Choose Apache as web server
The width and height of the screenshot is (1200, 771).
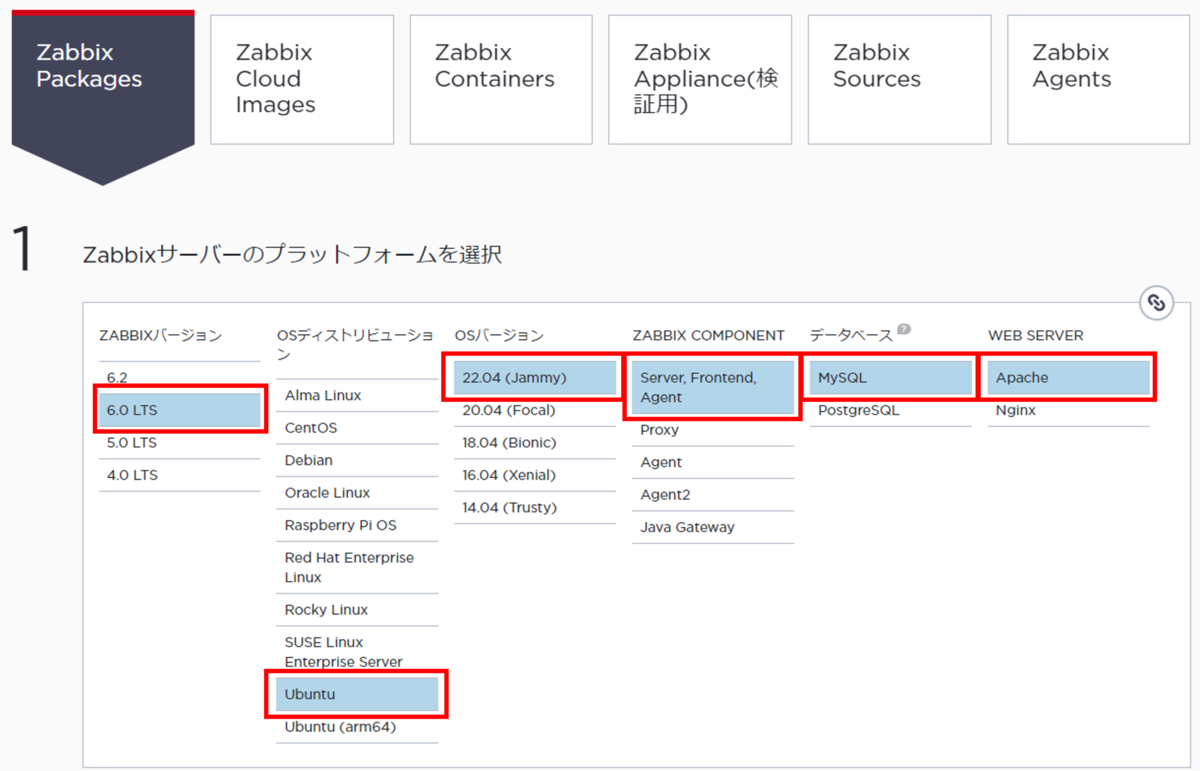point(1069,378)
